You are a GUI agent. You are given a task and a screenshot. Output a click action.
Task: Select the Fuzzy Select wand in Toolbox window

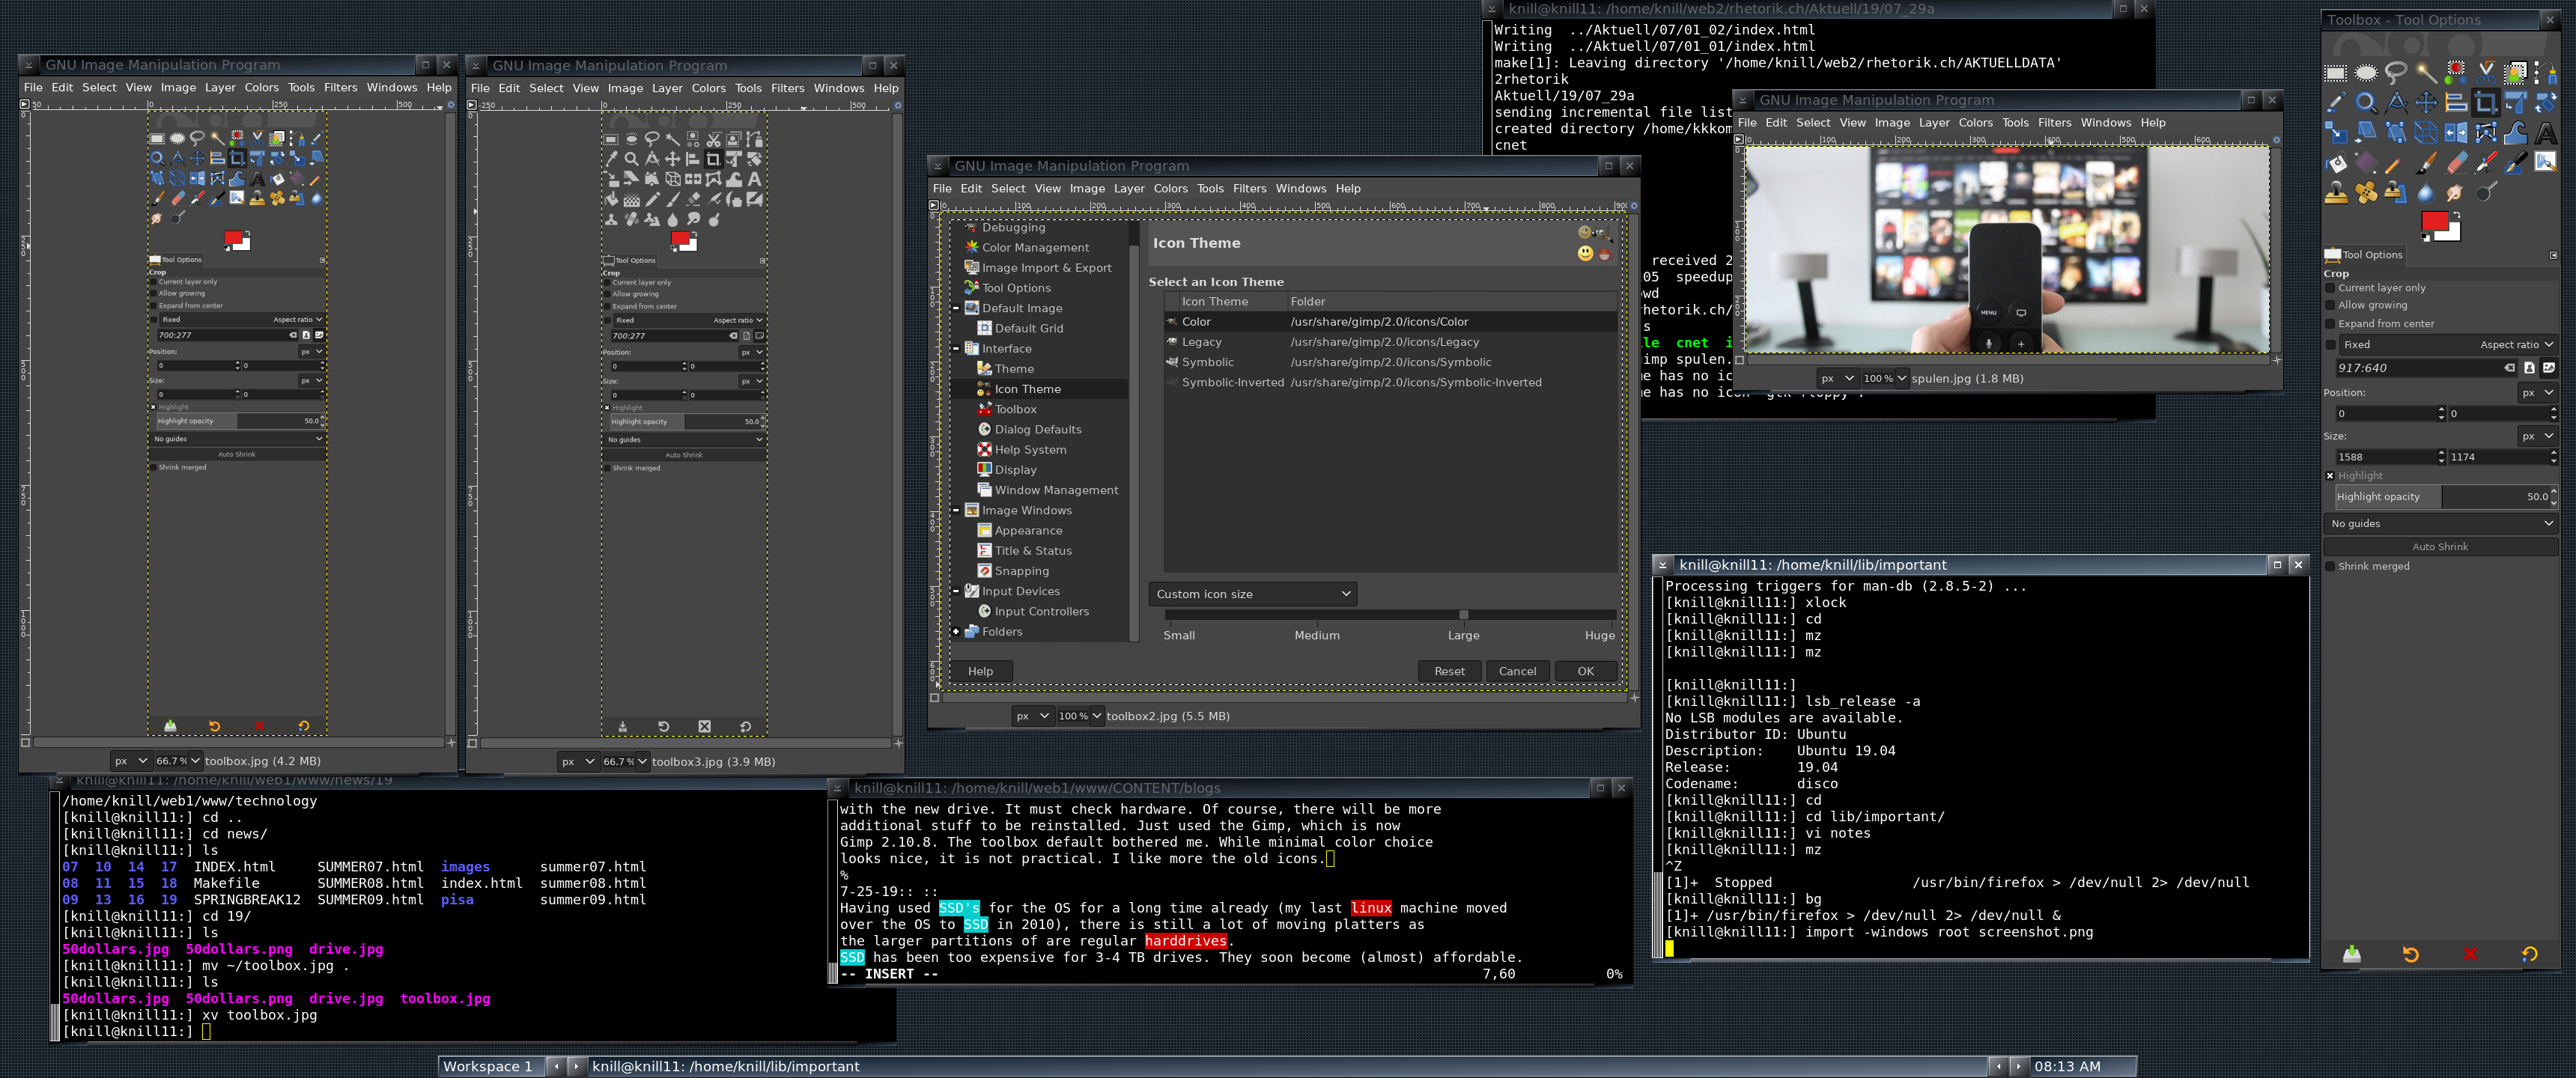(2426, 73)
